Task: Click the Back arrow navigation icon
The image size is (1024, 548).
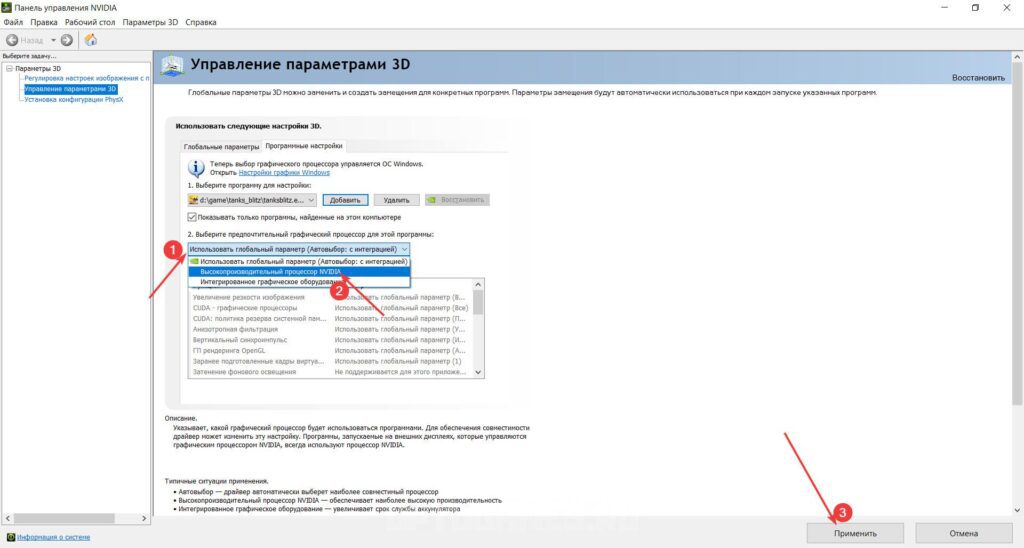Action: click(x=13, y=40)
